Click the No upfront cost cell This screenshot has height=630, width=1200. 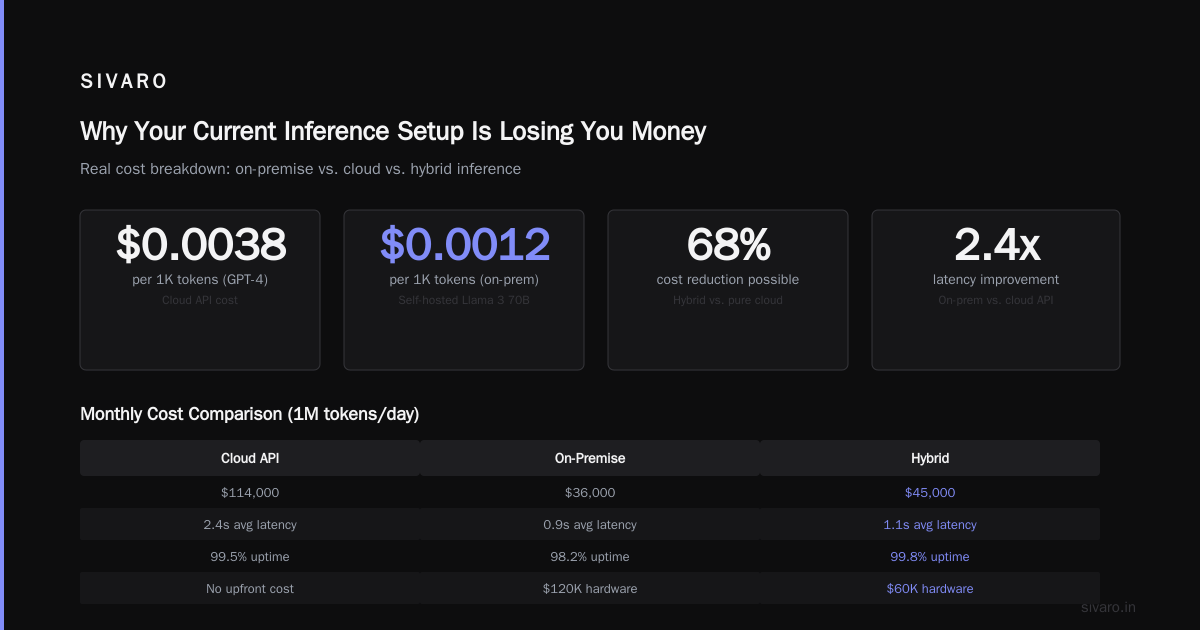coord(250,588)
